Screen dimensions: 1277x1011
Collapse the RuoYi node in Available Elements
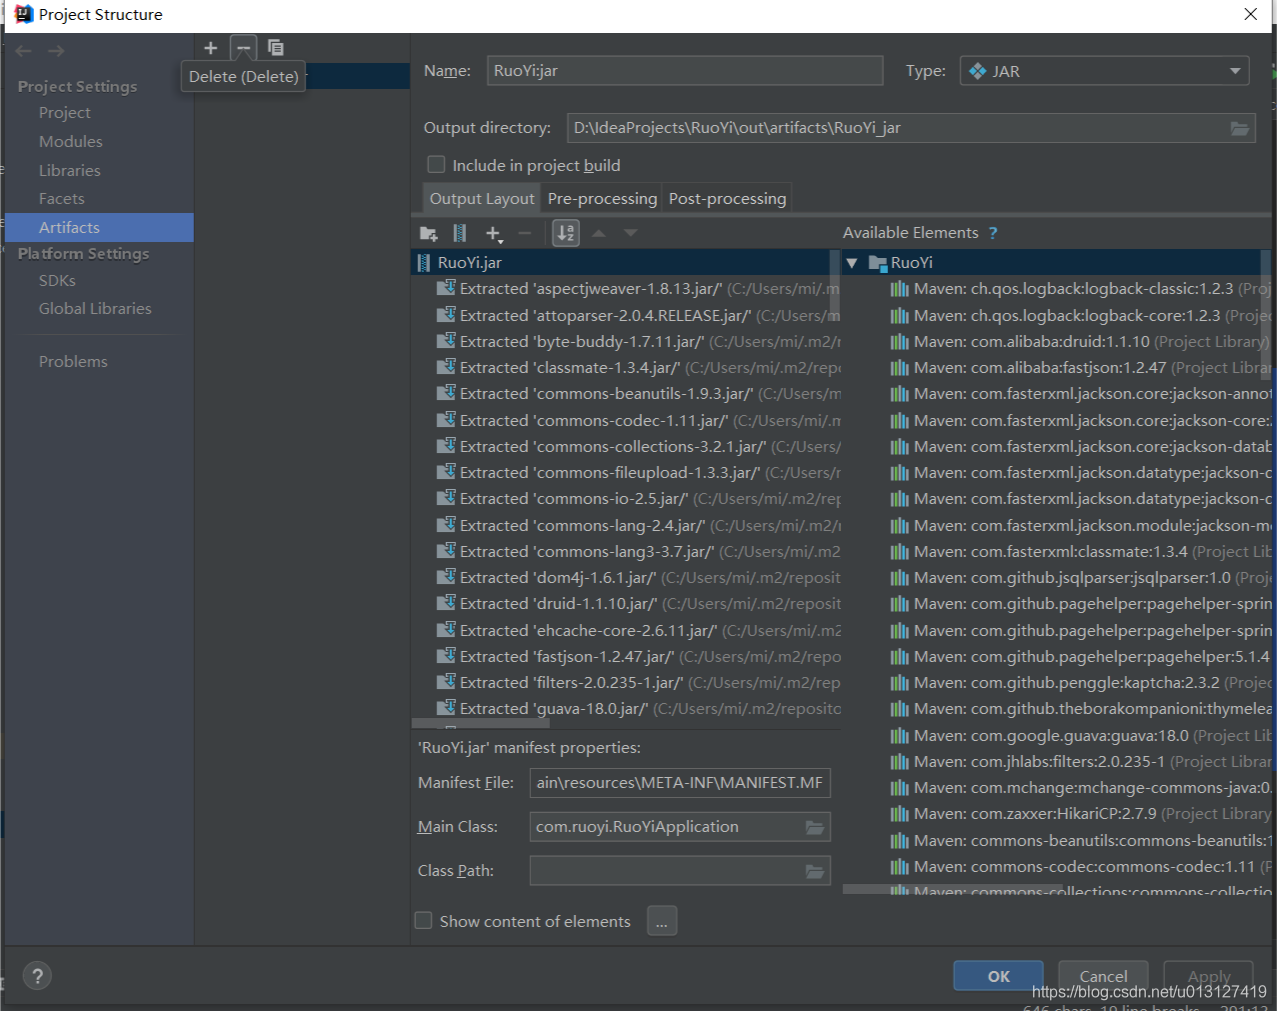point(852,263)
